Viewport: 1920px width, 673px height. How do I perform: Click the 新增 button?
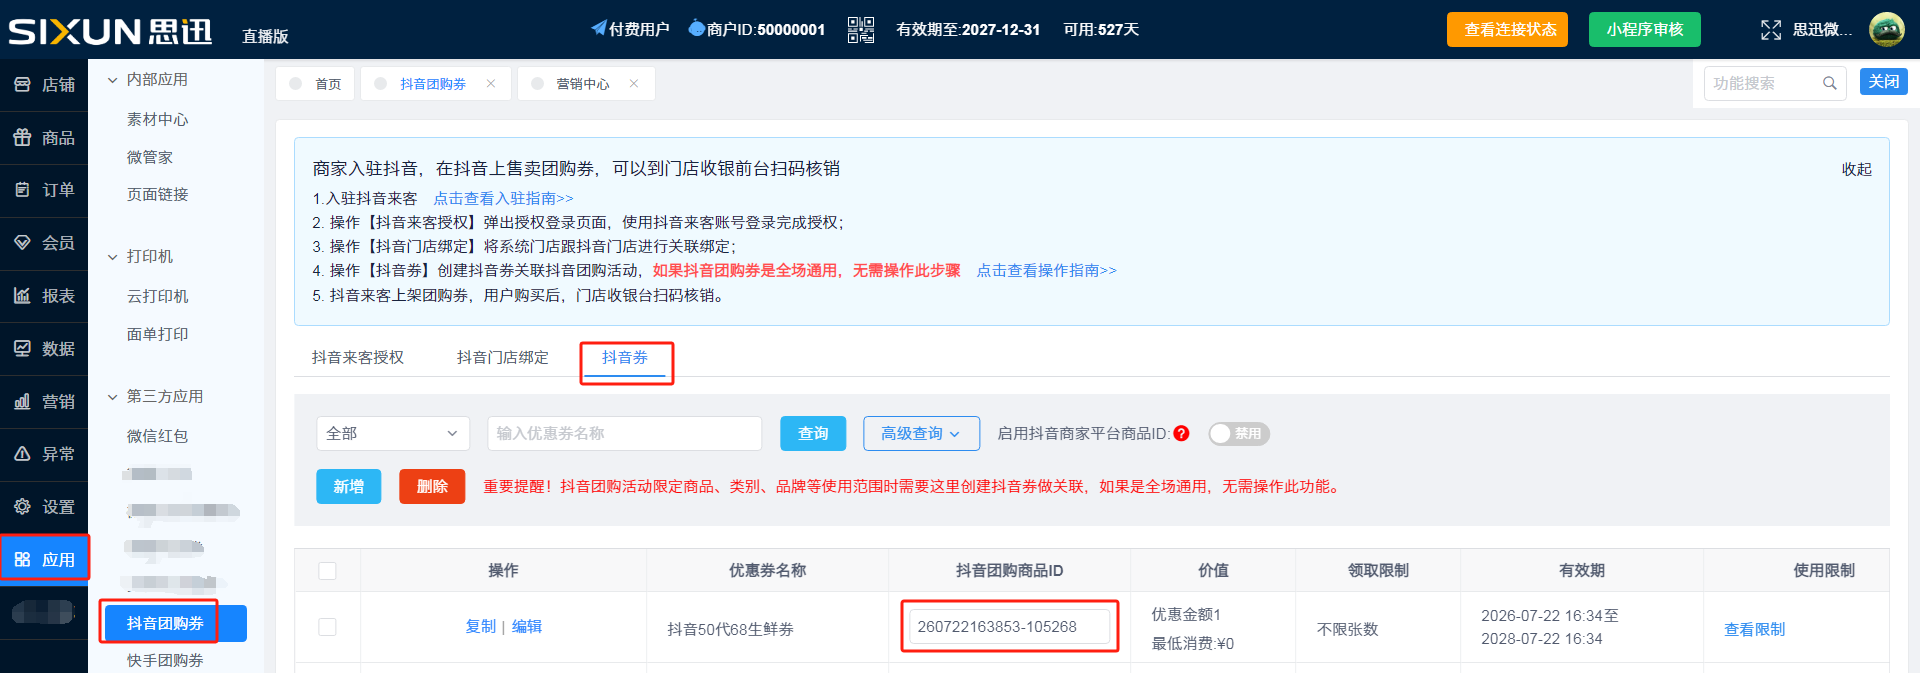tap(349, 486)
